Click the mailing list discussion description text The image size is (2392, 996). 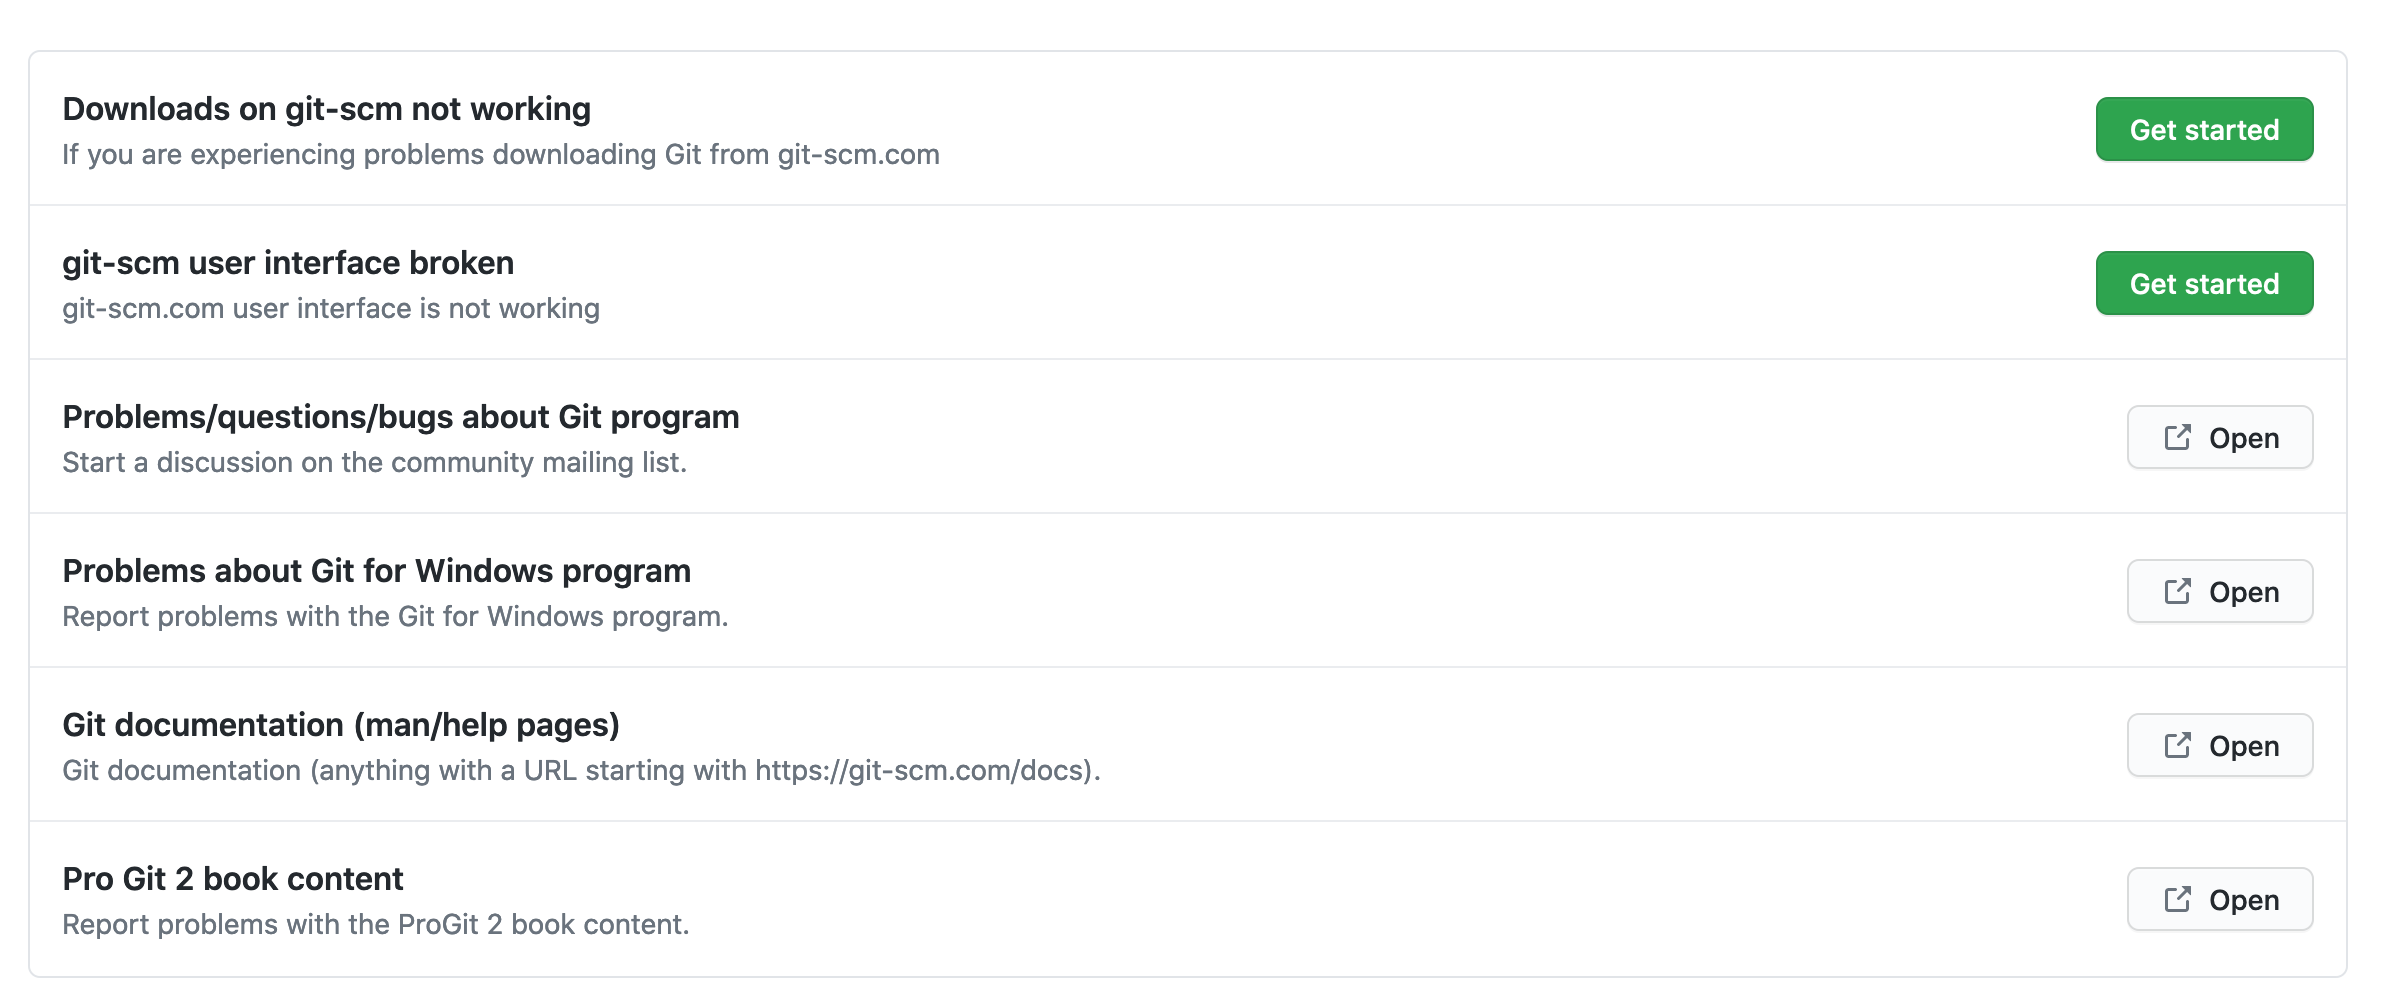(x=374, y=462)
